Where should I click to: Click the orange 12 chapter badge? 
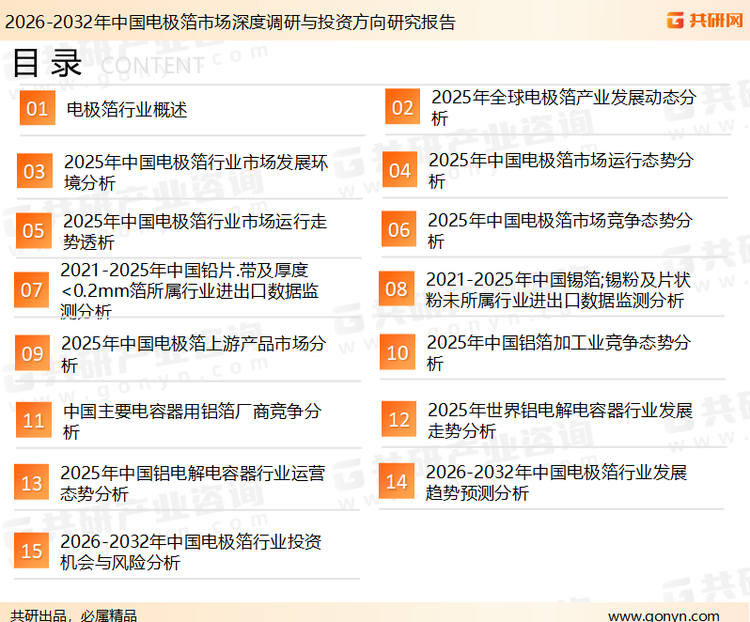399,419
